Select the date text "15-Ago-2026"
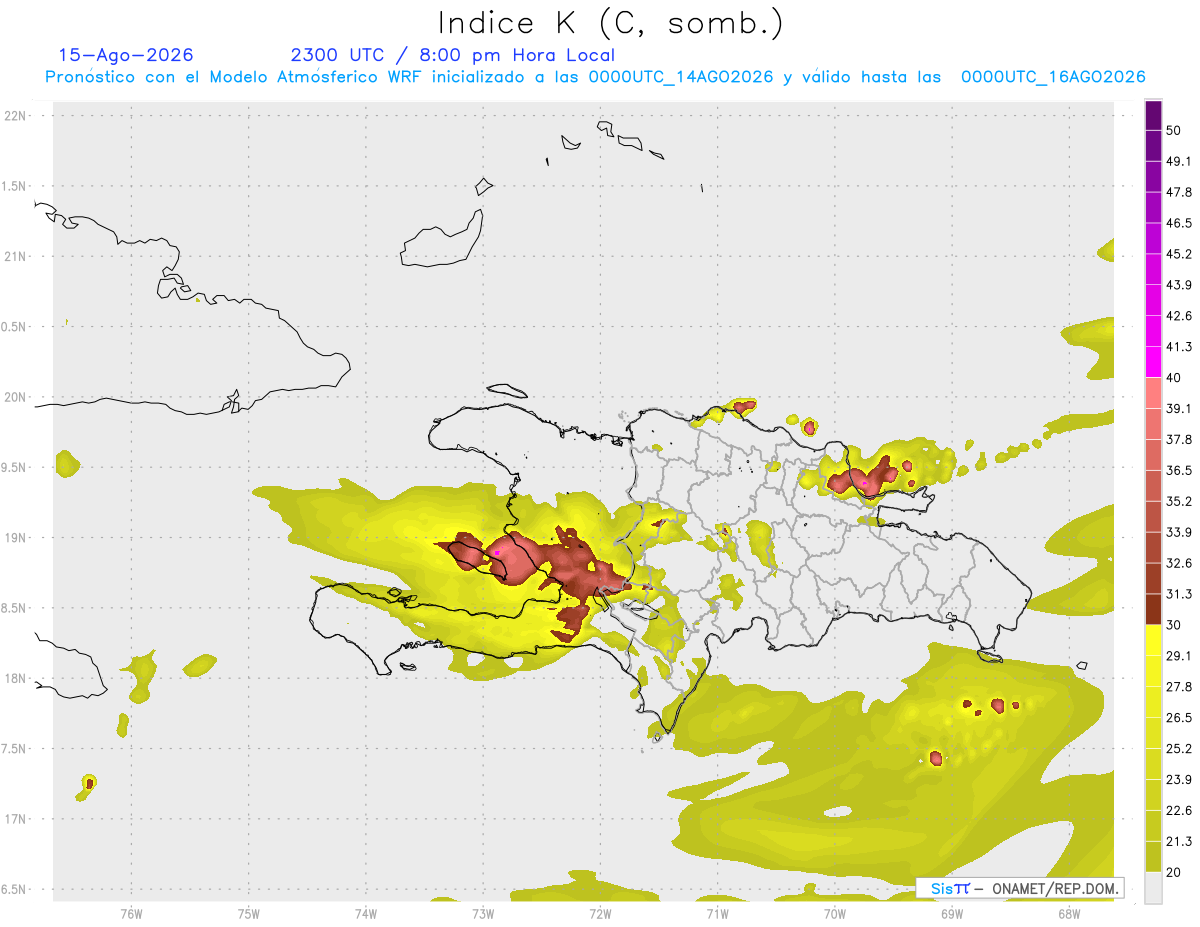The width and height of the screenshot is (1200, 927). (x=126, y=55)
